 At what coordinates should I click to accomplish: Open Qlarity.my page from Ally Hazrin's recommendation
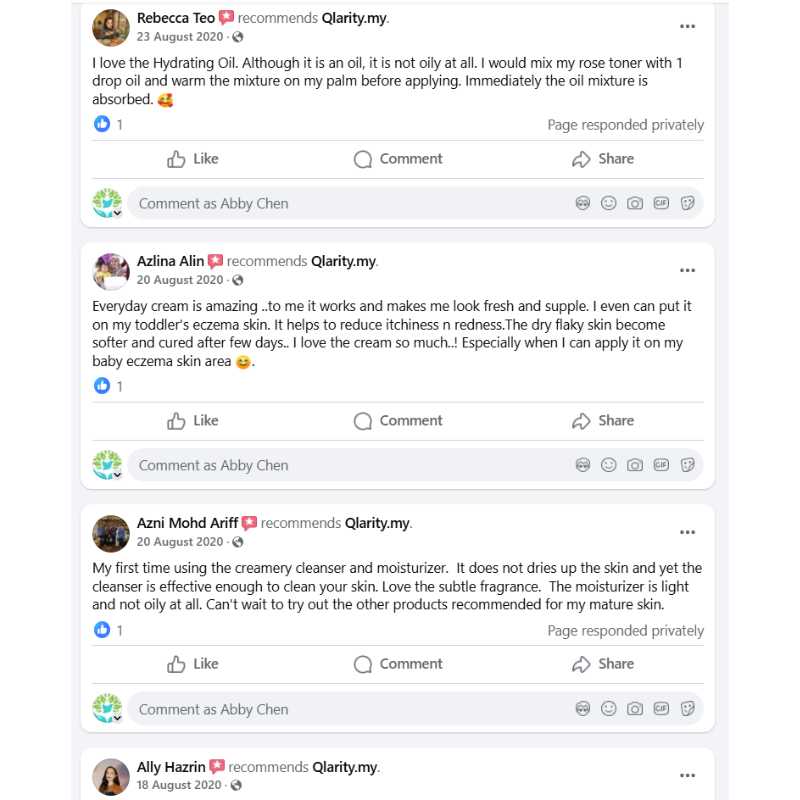[345, 767]
